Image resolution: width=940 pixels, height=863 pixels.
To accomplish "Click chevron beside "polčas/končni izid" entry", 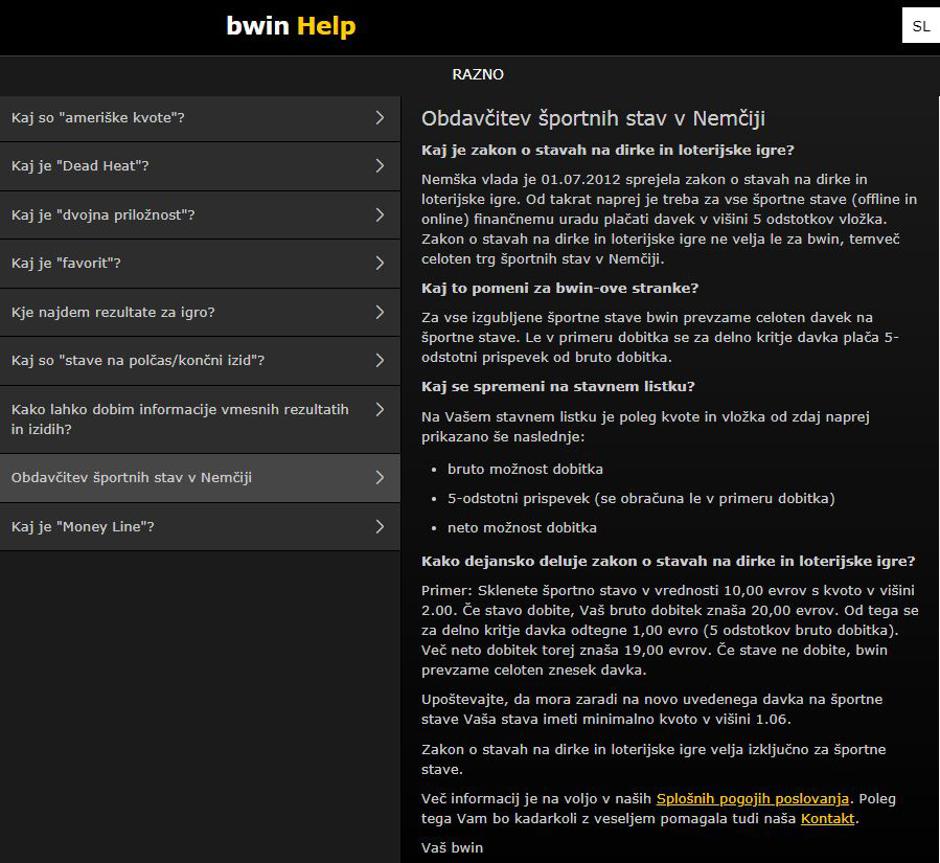I will (380, 361).
